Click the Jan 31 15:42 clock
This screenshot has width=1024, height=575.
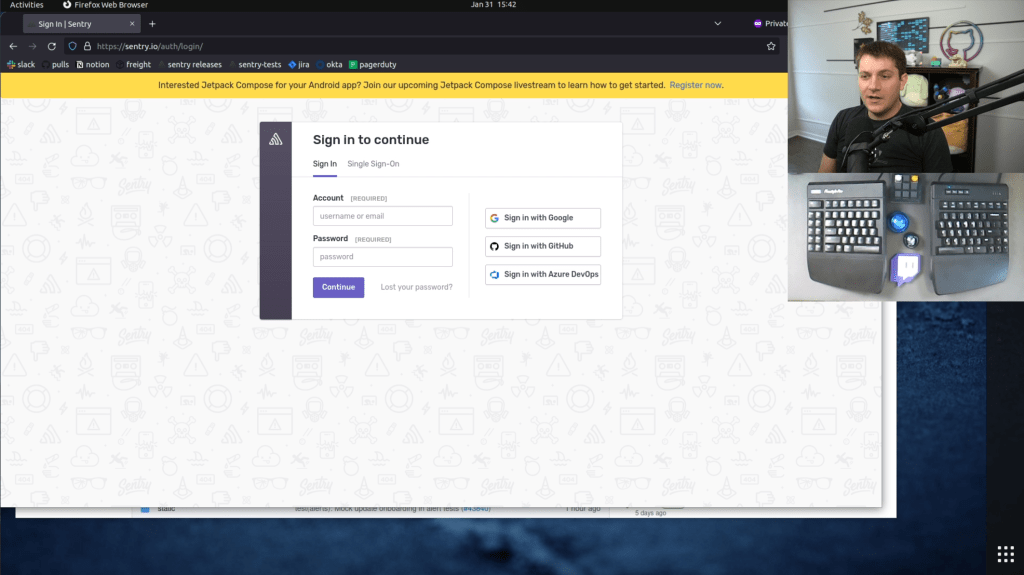coord(493,5)
